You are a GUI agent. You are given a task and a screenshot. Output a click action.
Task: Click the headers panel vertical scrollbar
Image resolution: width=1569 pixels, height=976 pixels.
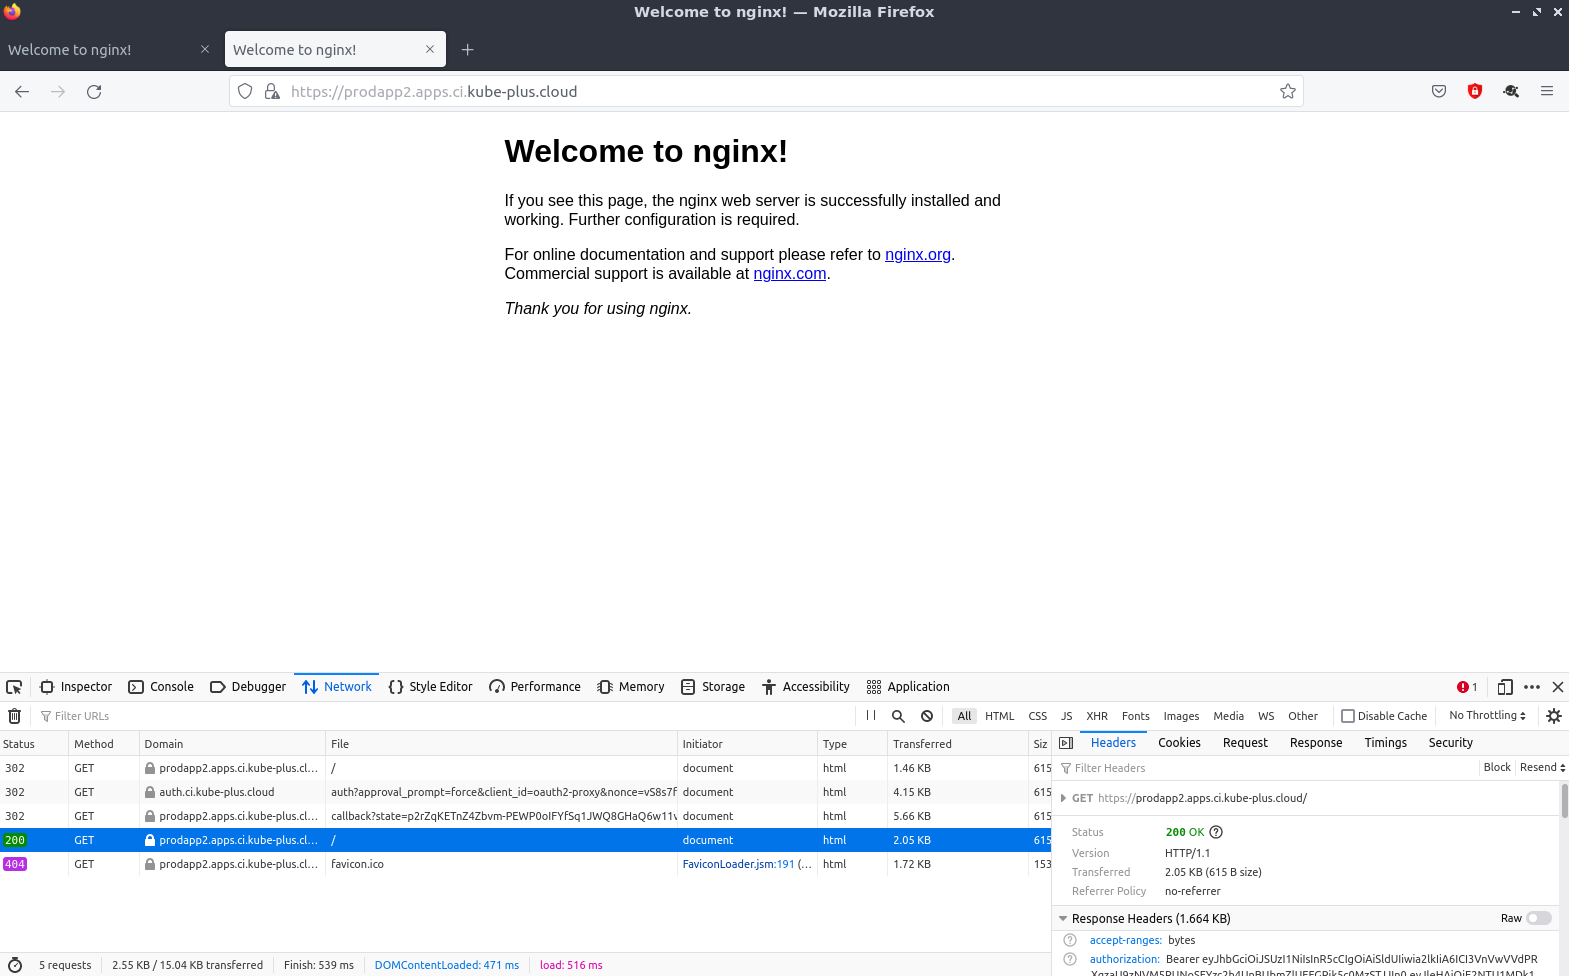(x=1564, y=800)
